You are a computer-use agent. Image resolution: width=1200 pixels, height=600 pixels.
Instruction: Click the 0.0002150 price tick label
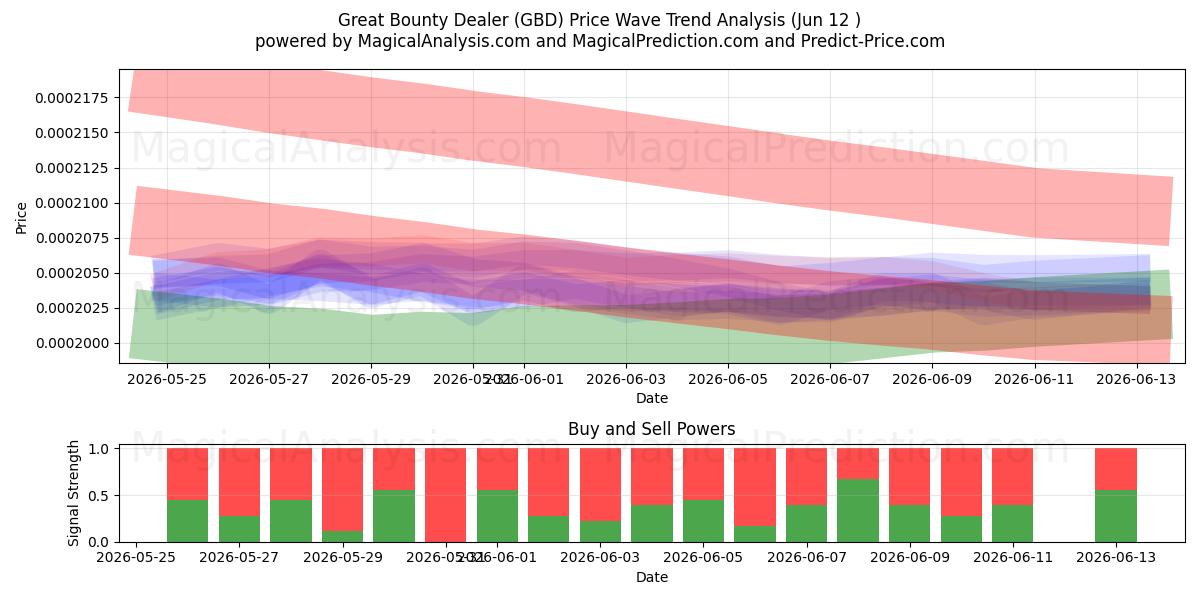73,133
